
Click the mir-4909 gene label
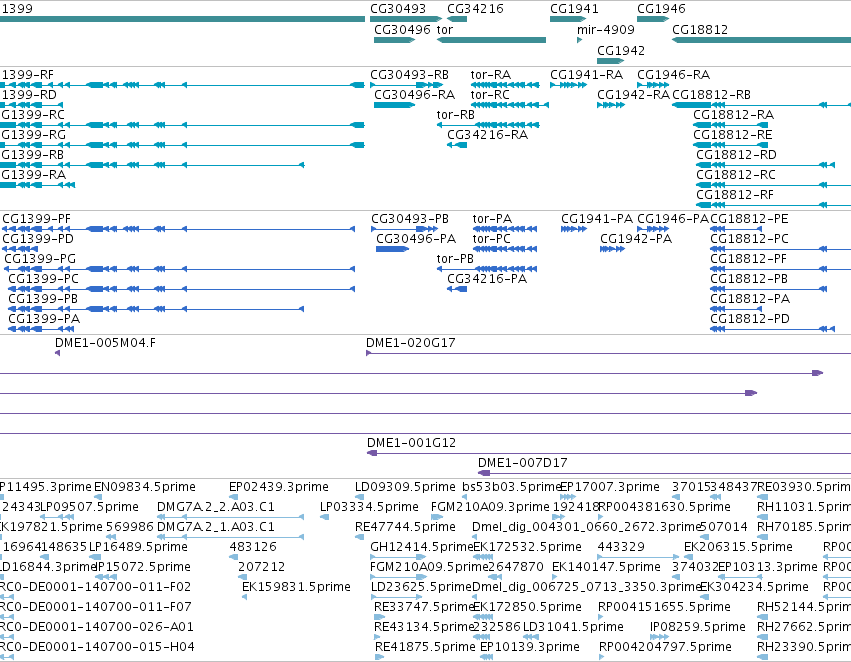606,29
